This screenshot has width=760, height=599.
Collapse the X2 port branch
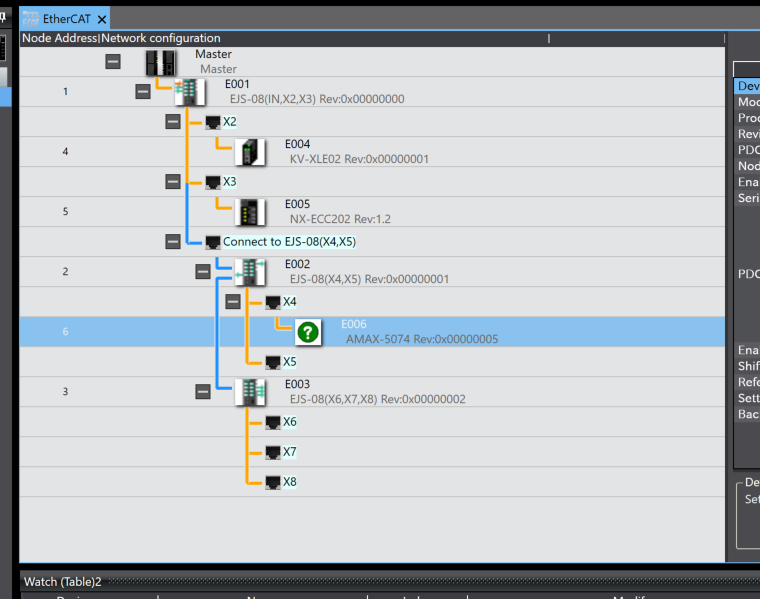coord(173,122)
